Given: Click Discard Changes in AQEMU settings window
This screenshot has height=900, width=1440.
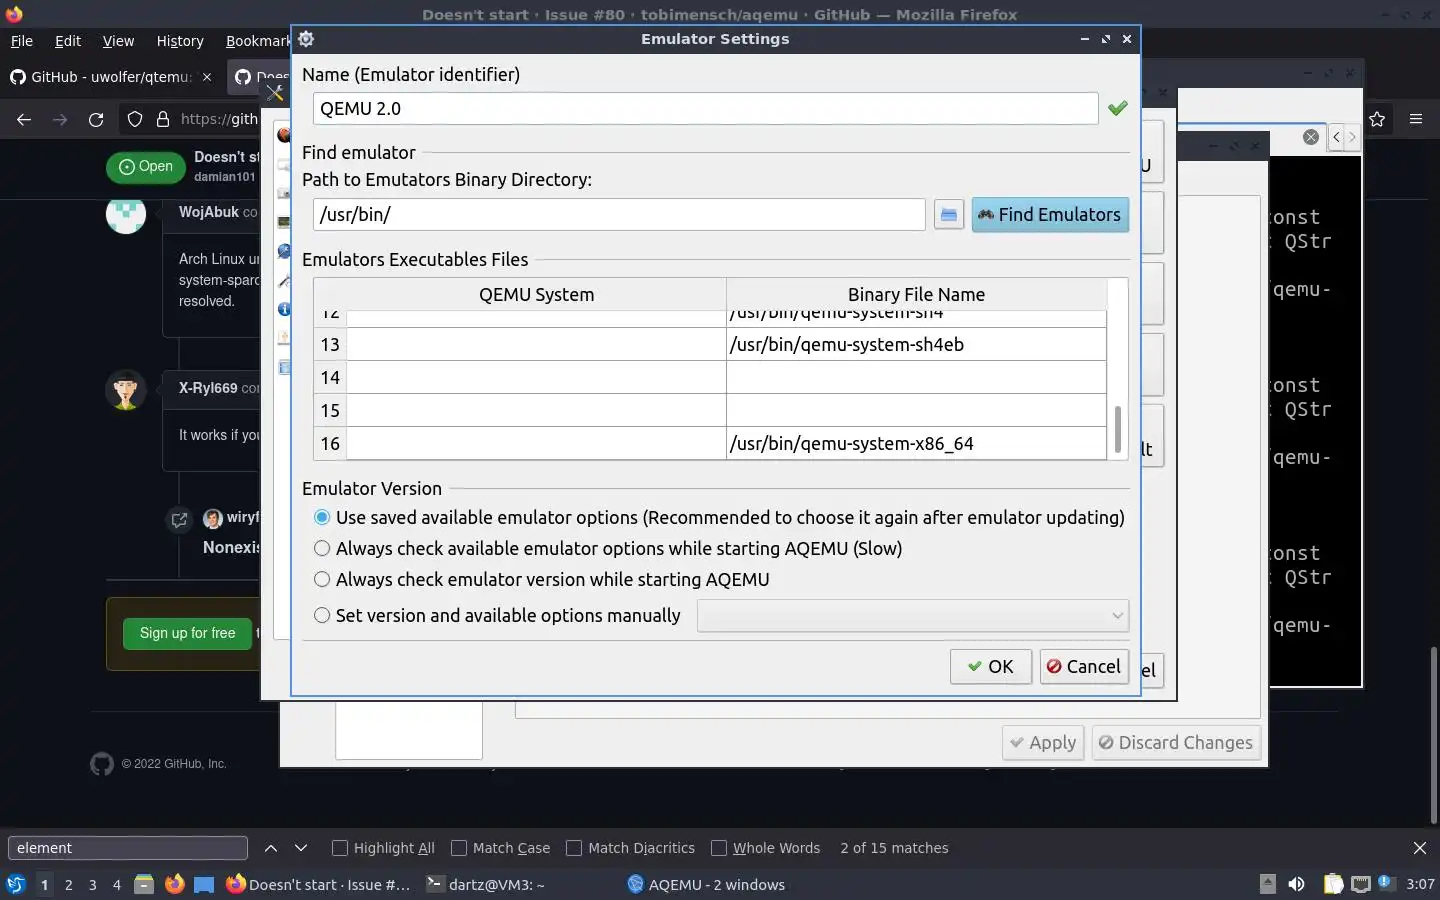Looking at the screenshot, I should pos(1176,743).
